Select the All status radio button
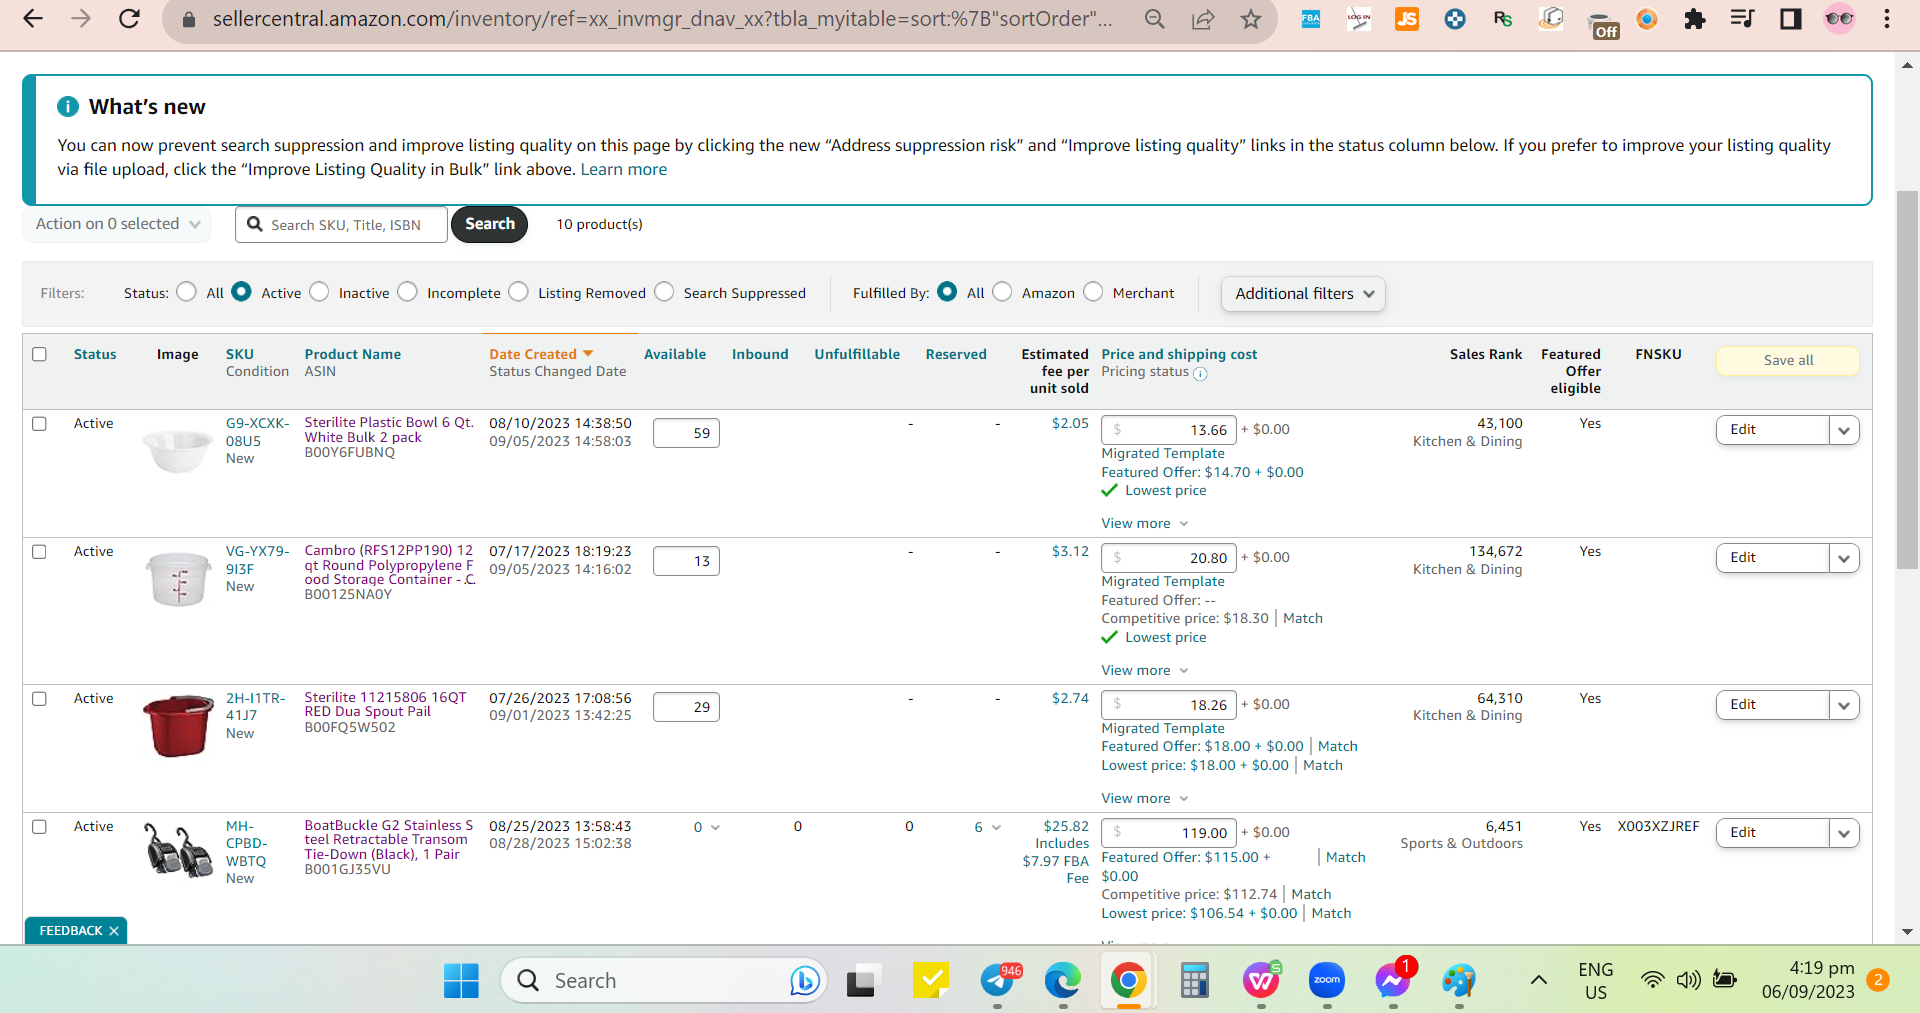 [186, 292]
